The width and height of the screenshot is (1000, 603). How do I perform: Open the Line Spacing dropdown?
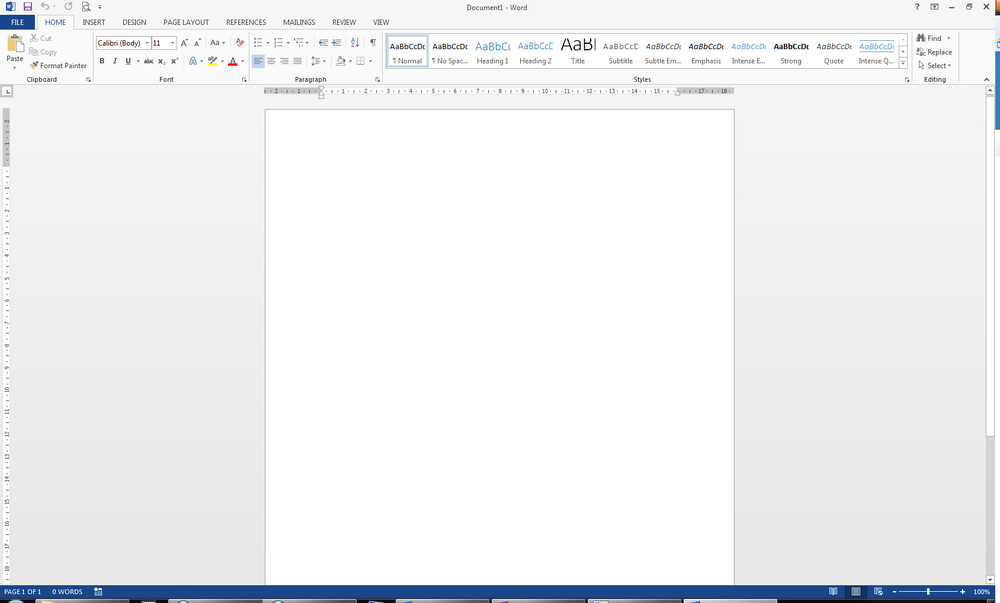click(318, 61)
